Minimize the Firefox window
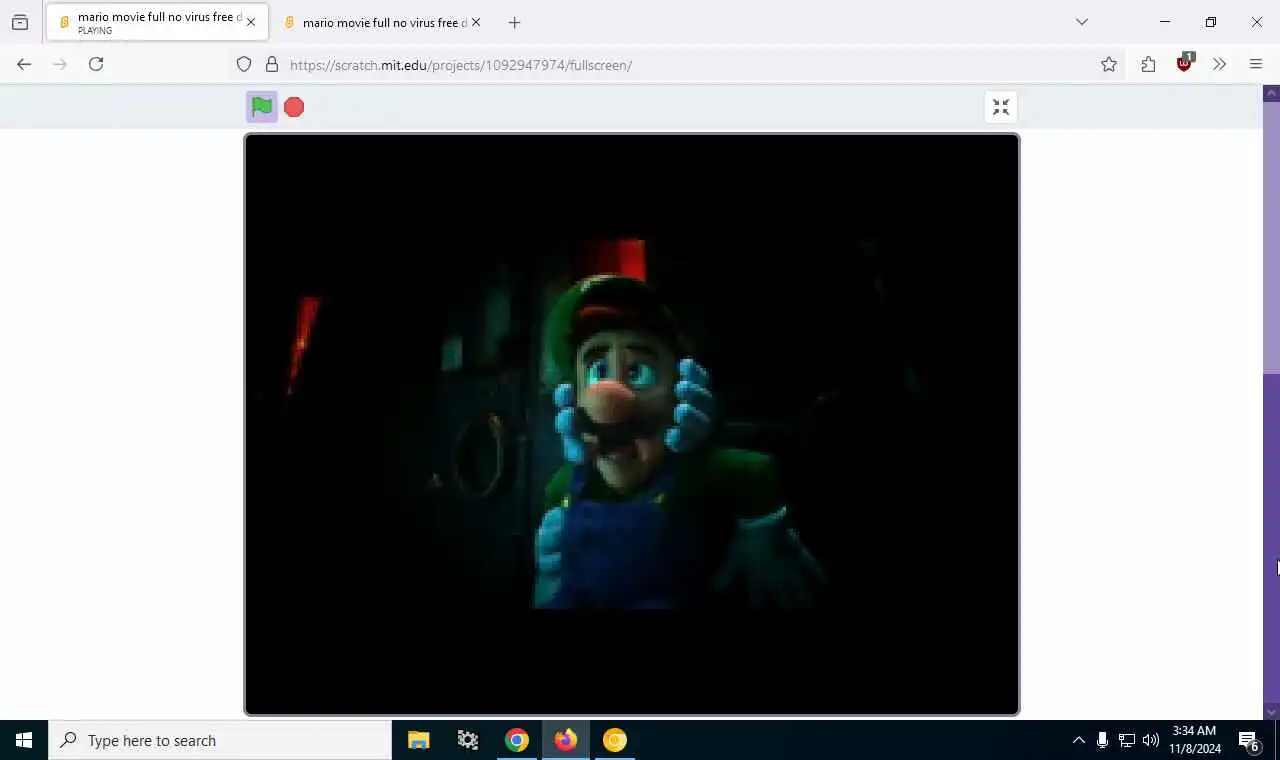The height and width of the screenshot is (760, 1280). [x=1165, y=22]
